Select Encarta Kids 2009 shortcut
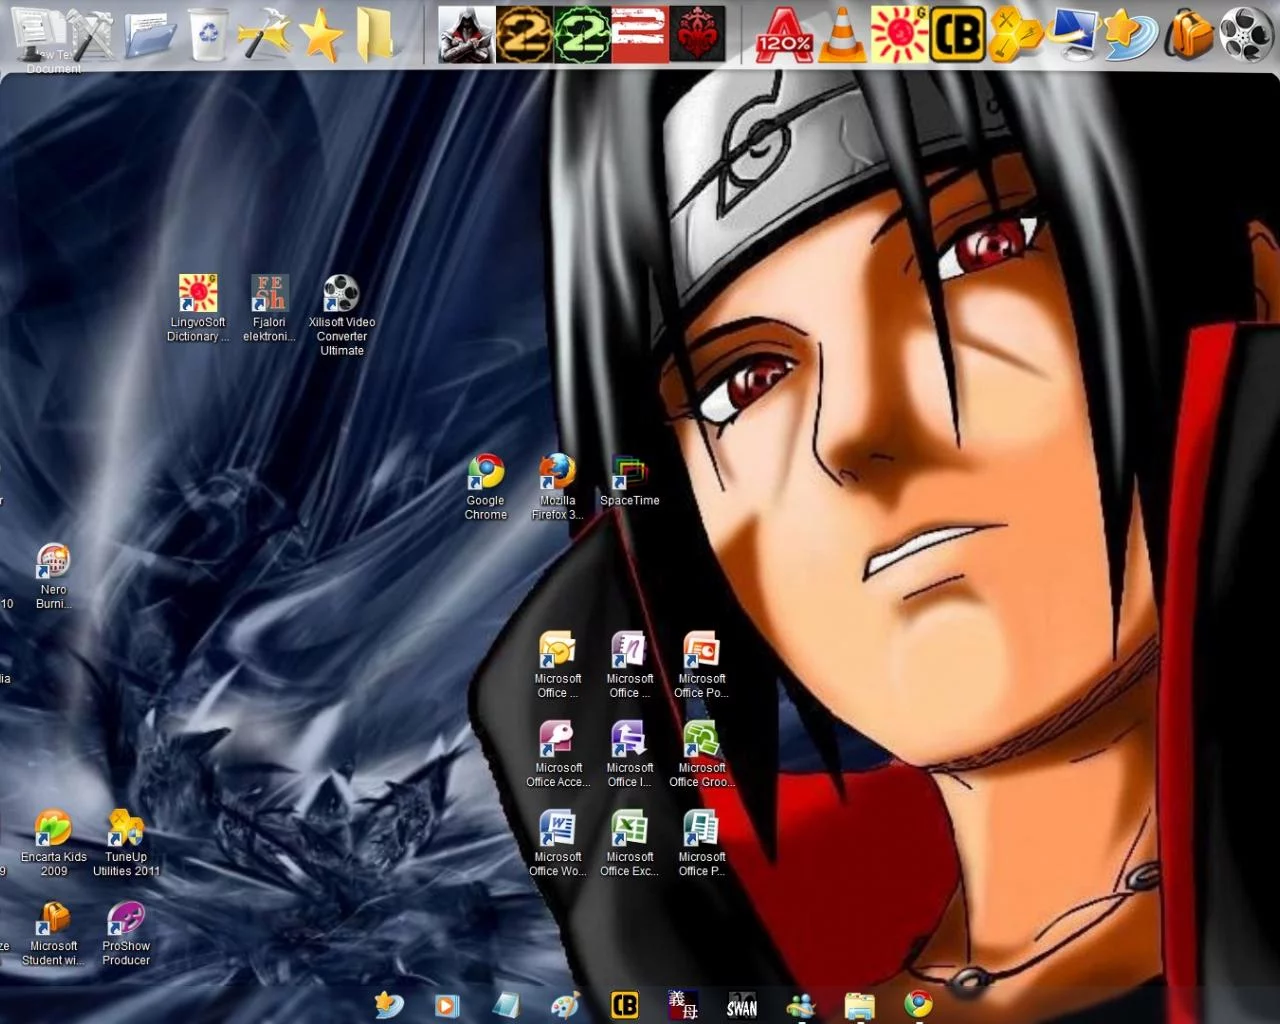The width and height of the screenshot is (1280, 1024). pyautogui.click(x=54, y=843)
